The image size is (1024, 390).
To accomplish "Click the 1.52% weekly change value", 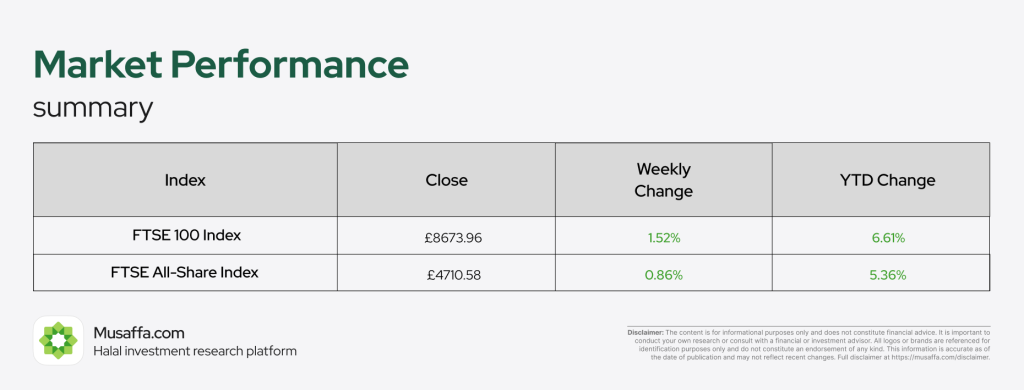I will coord(664,238).
